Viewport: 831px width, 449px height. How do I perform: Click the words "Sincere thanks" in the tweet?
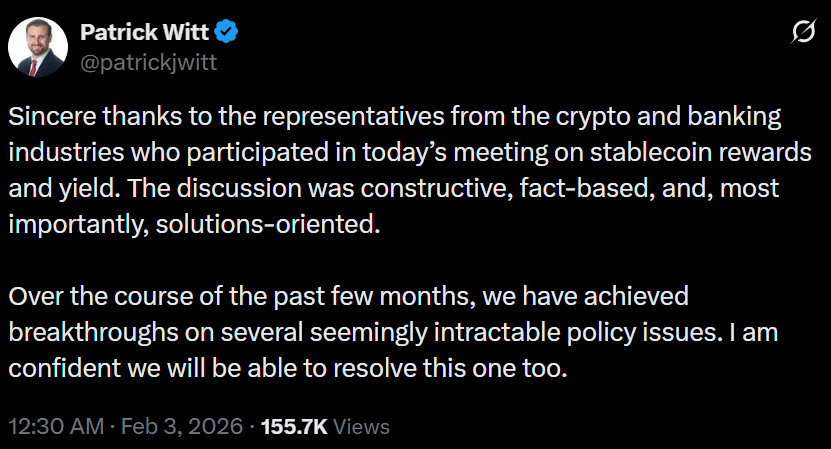click(x=77, y=115)
